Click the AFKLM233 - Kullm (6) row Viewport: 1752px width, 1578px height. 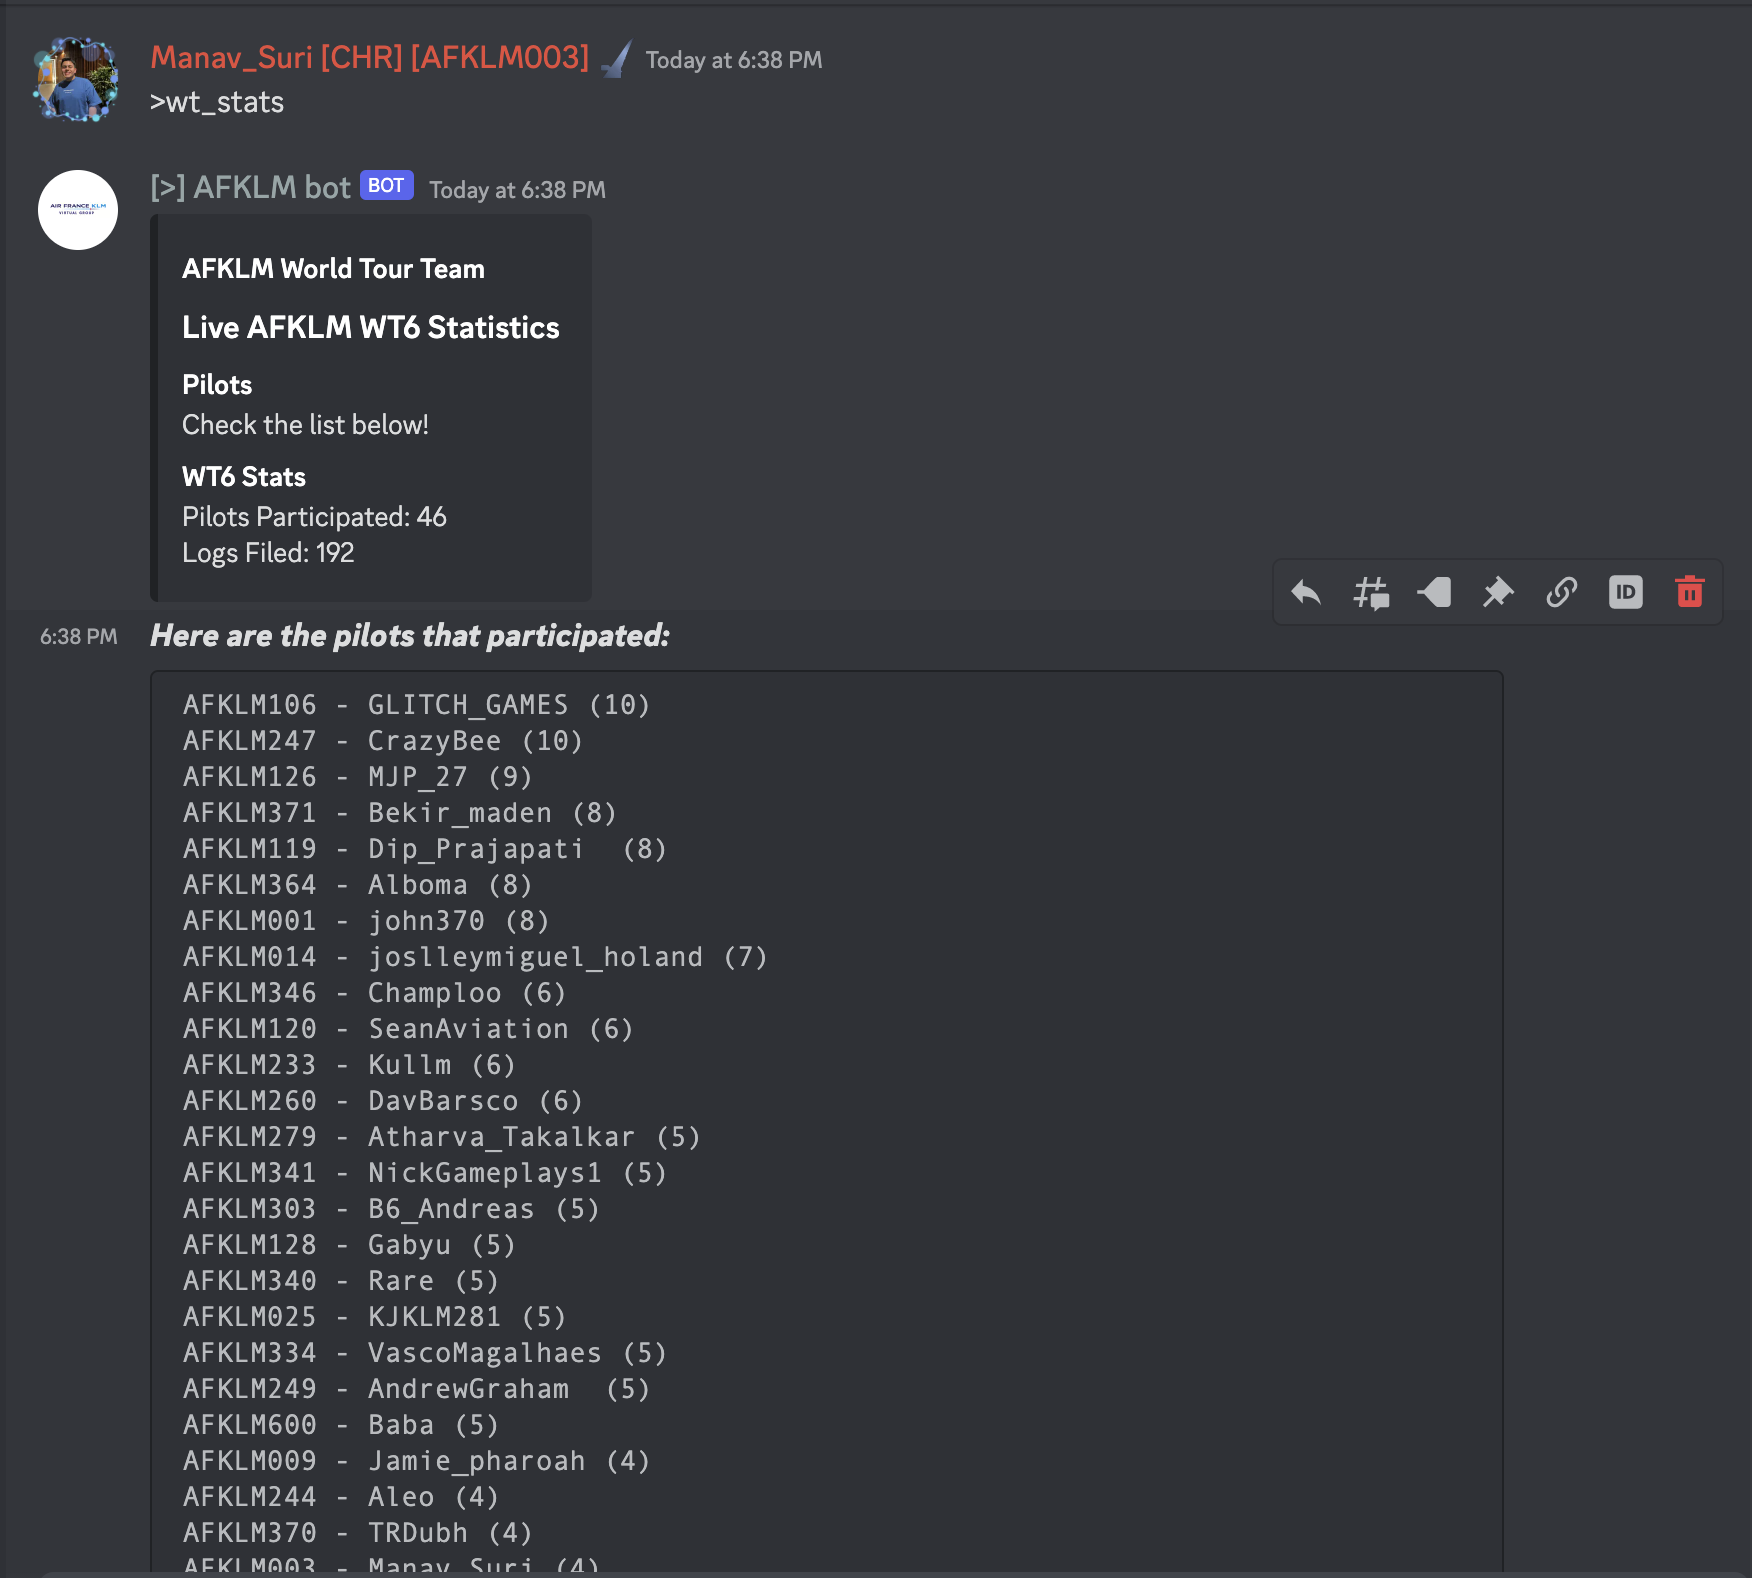click(350, 1065)
